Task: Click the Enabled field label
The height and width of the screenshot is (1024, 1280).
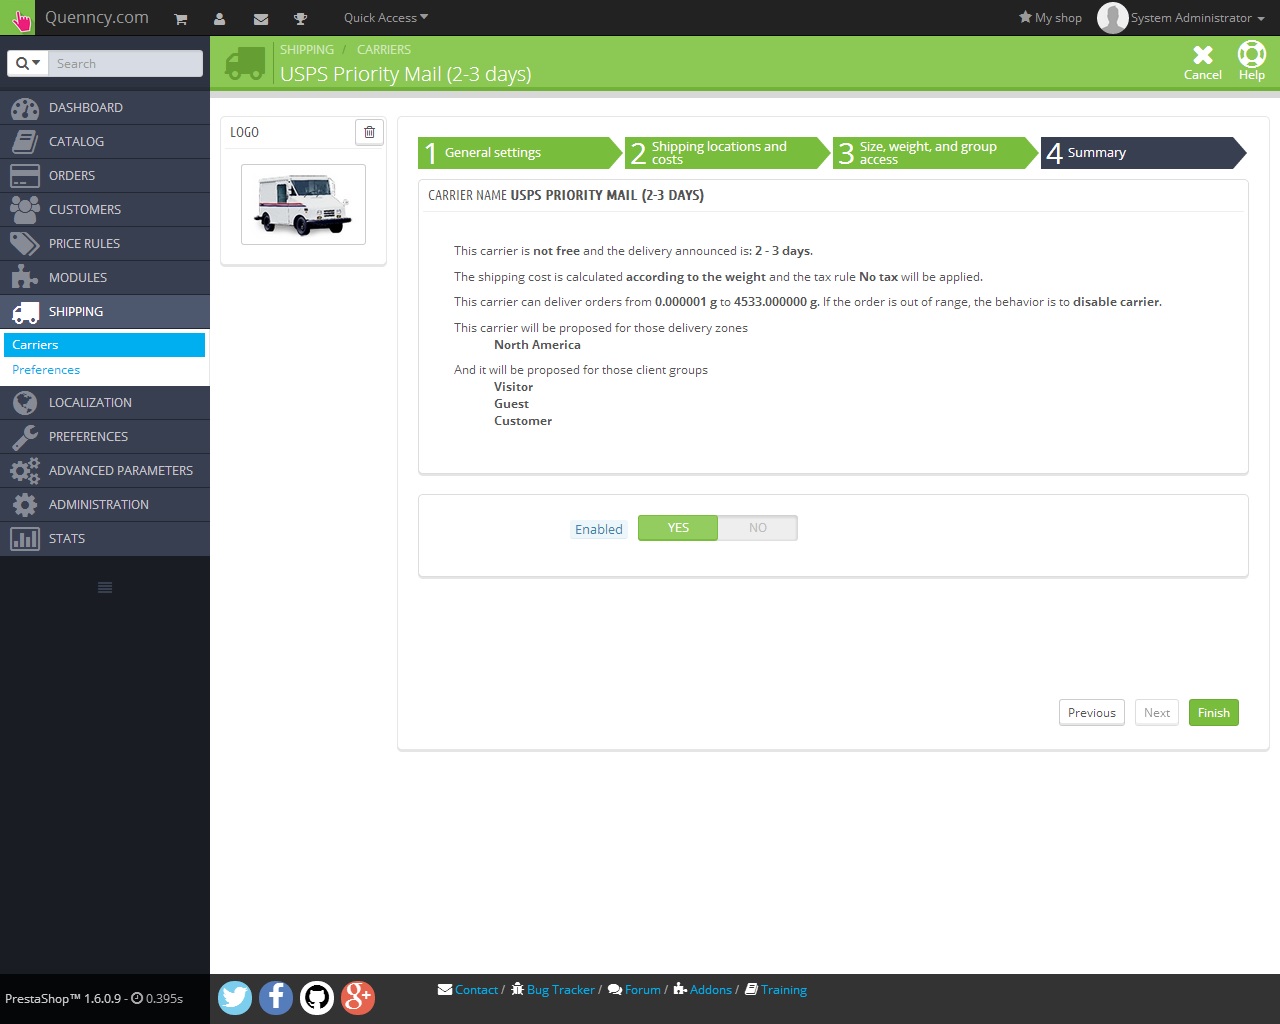Action: click(x=599, y=530)
